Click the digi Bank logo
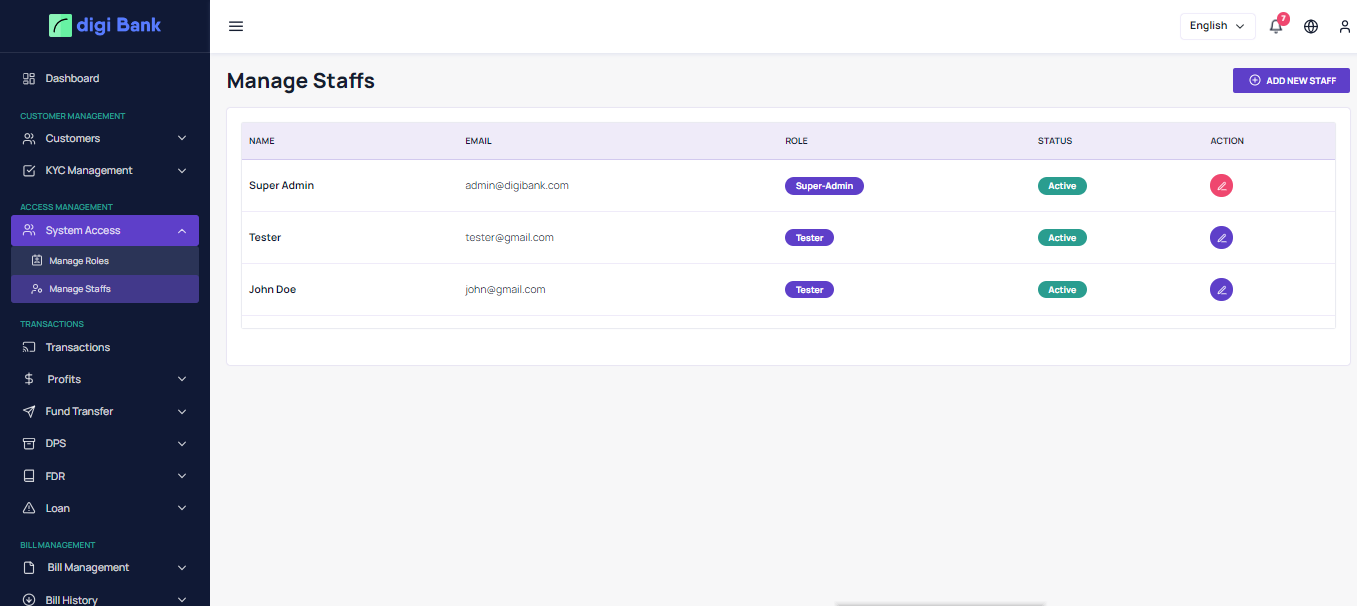The width and height of the screenshot is (1357, 606). click(105, 25)
